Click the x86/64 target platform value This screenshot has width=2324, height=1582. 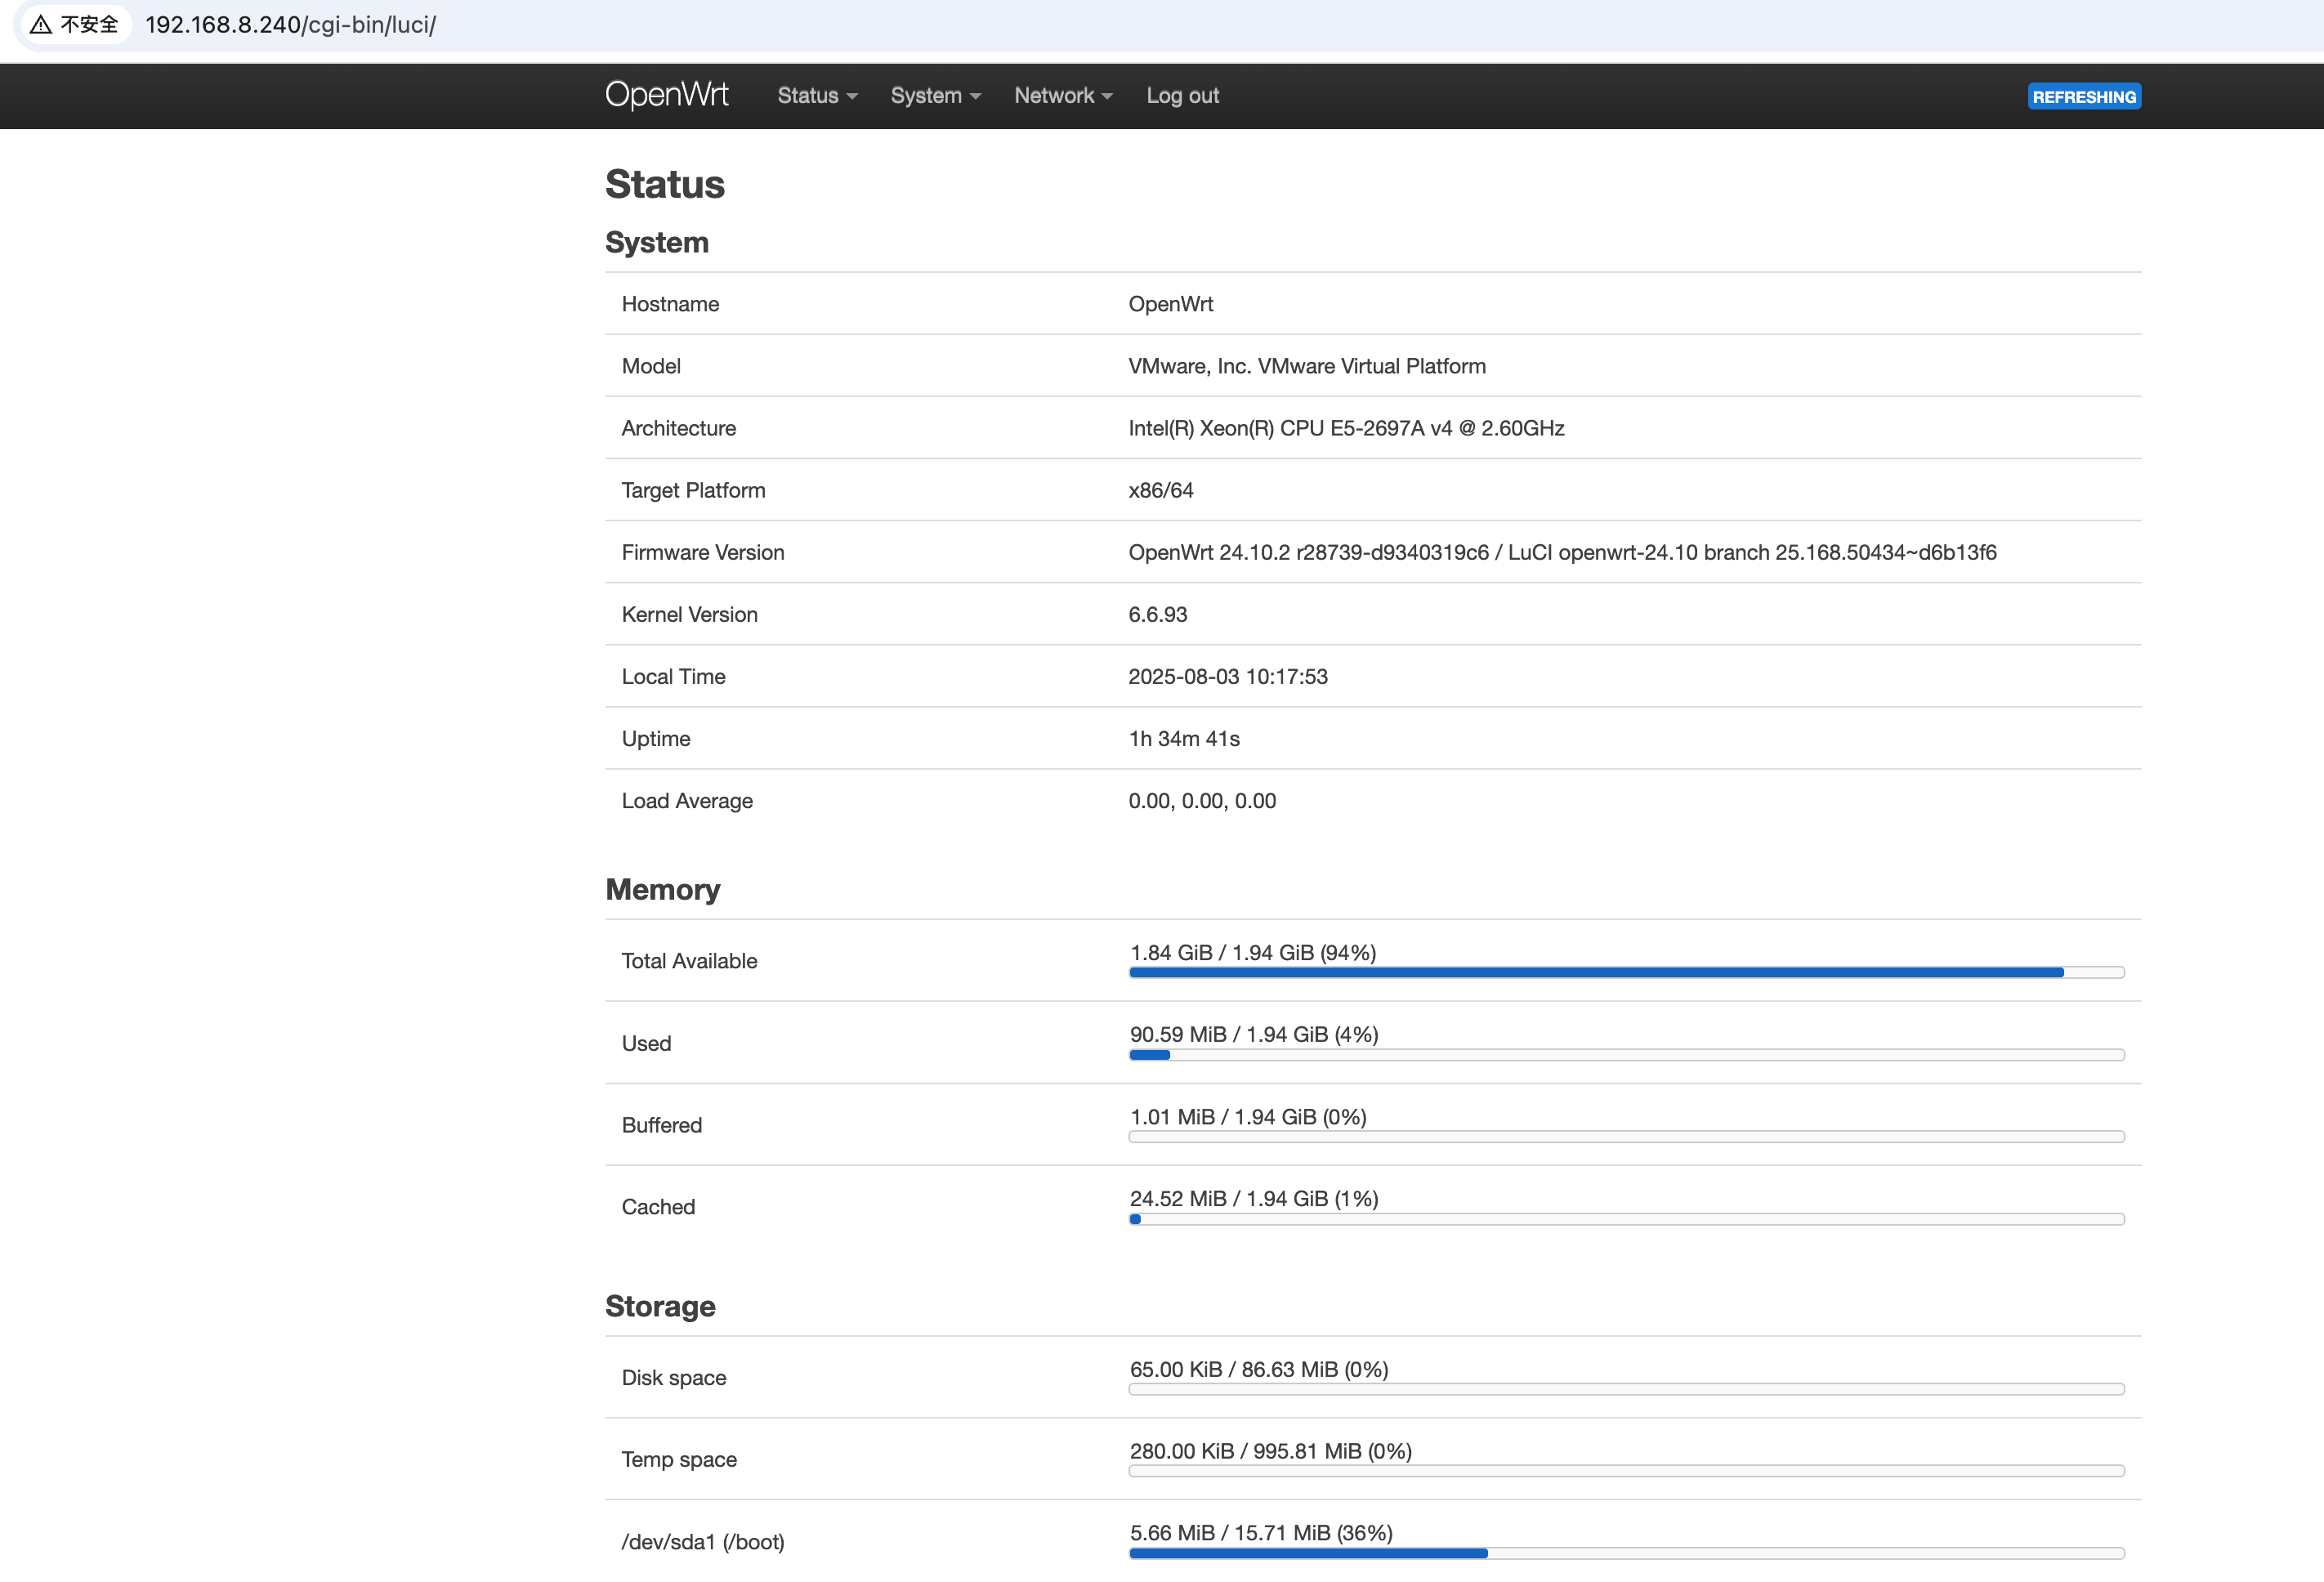(1160, 490)
